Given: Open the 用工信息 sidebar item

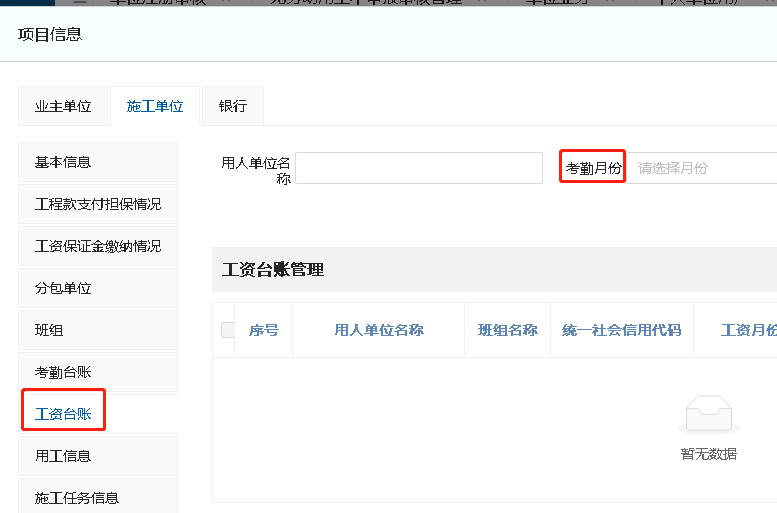Looking at the screenshot, I should [98, 456].
